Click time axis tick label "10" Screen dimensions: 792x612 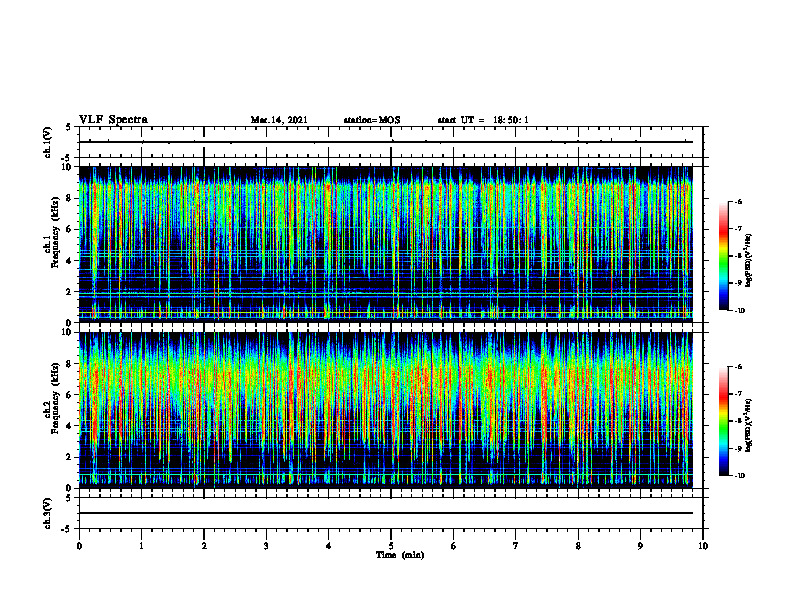point(703,546)
